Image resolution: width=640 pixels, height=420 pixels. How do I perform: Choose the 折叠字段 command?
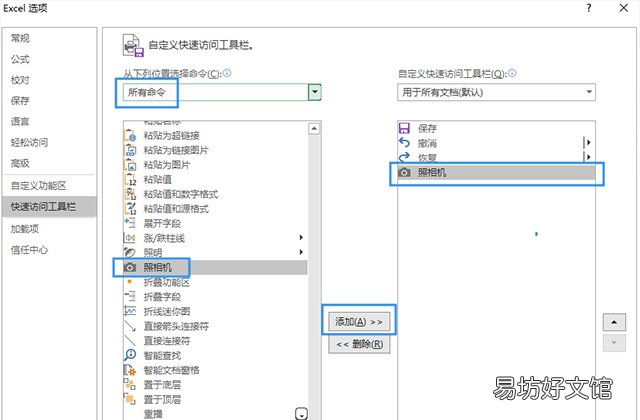215,297
